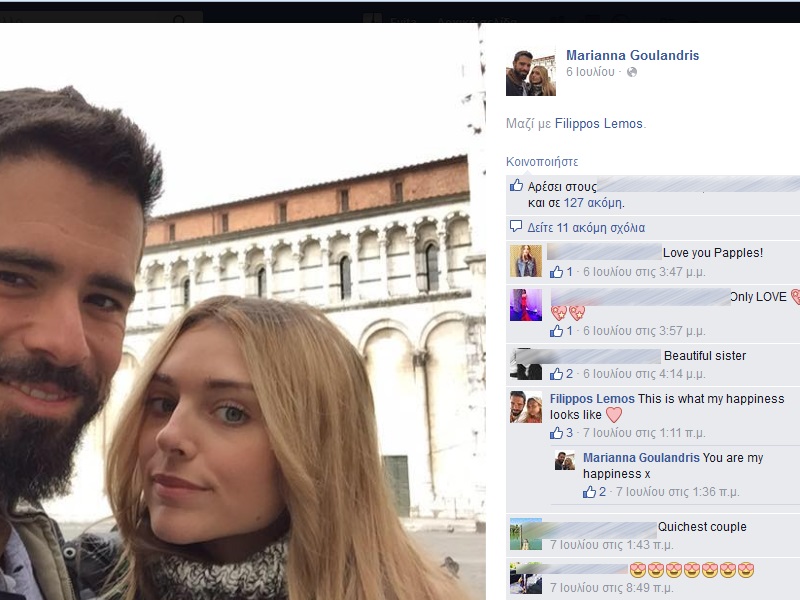Click the 'Only LOVE' comment text
Screen dimensions: 800x600
[758, 296]
